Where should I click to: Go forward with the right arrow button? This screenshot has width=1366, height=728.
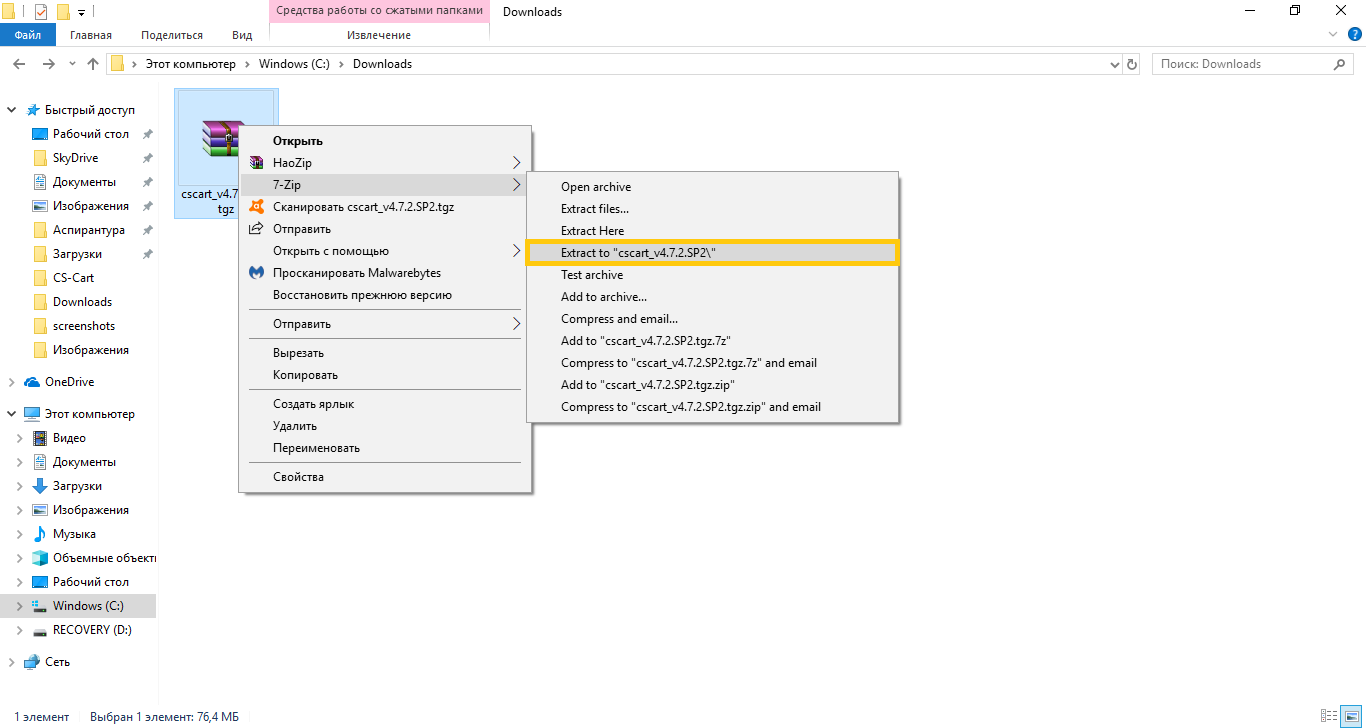[x=48, y=64]
